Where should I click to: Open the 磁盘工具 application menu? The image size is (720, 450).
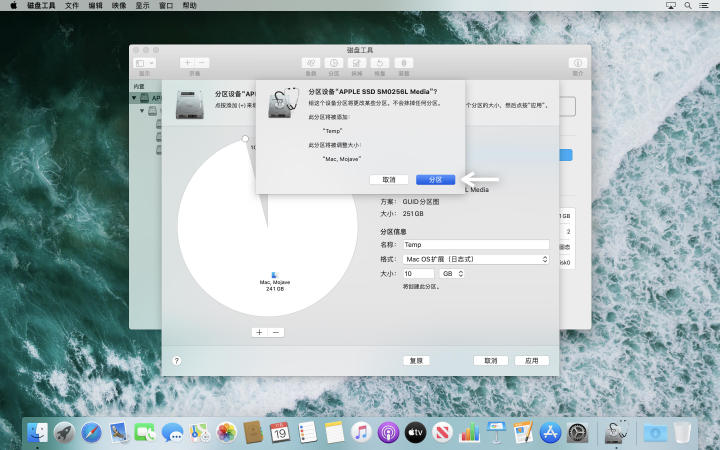41,6
